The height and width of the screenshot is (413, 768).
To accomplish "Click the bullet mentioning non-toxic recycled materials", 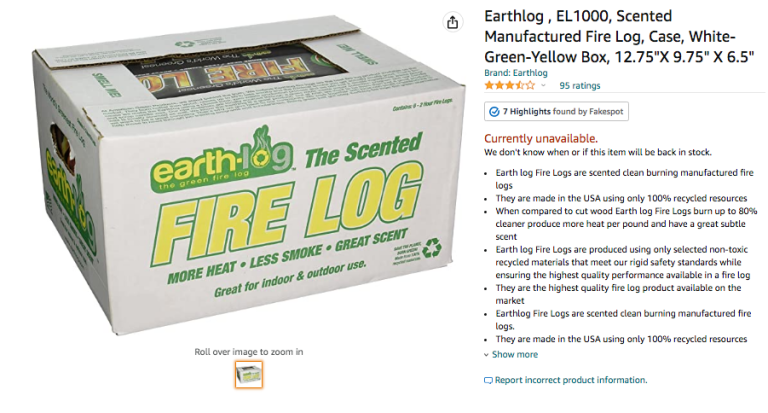I will [623, 262].
